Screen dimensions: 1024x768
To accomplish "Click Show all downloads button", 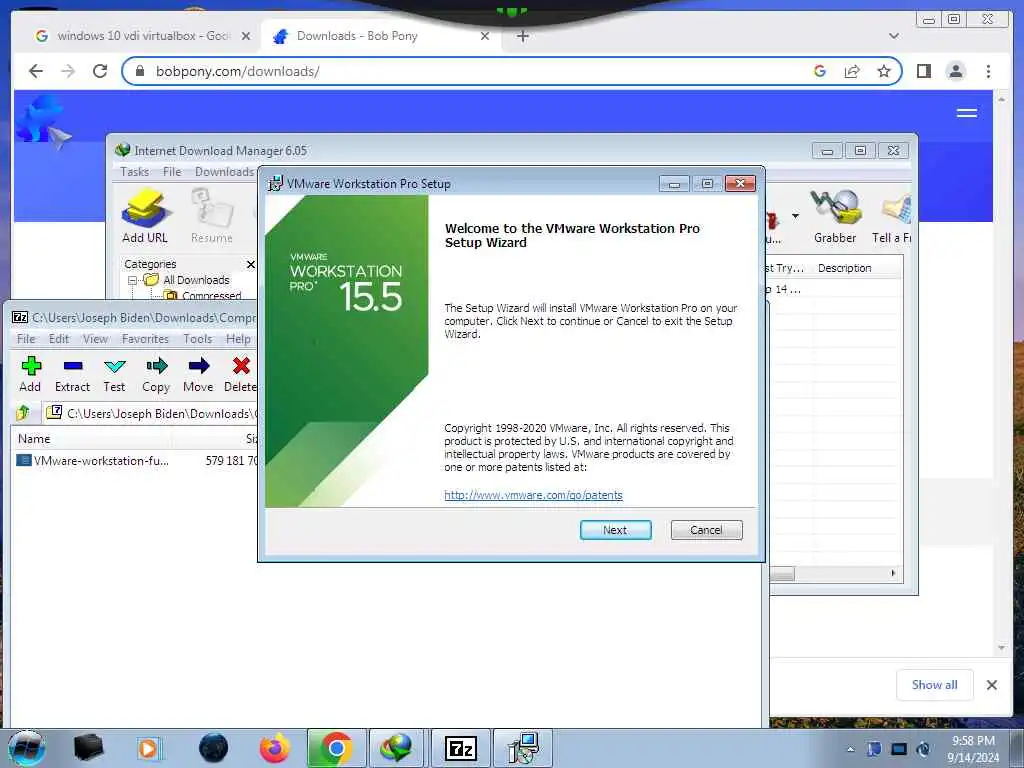I will point(935,684).
